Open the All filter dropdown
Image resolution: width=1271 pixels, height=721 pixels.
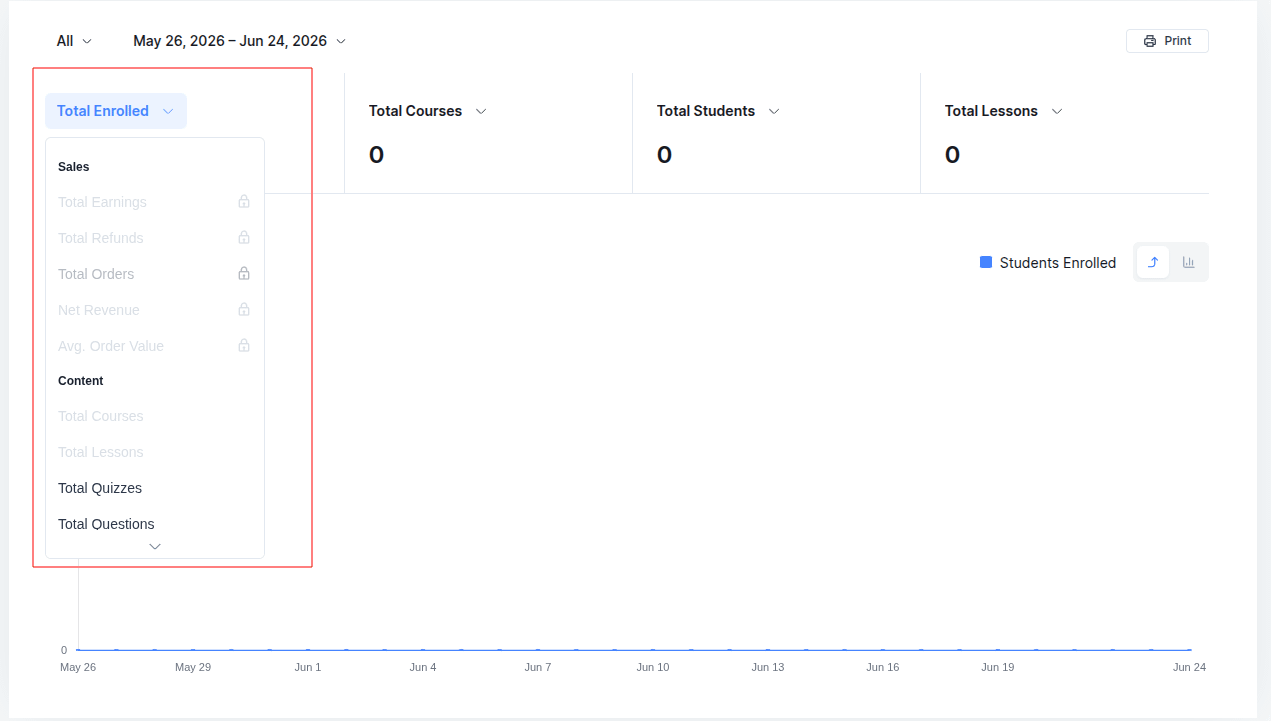coord(74,41)
